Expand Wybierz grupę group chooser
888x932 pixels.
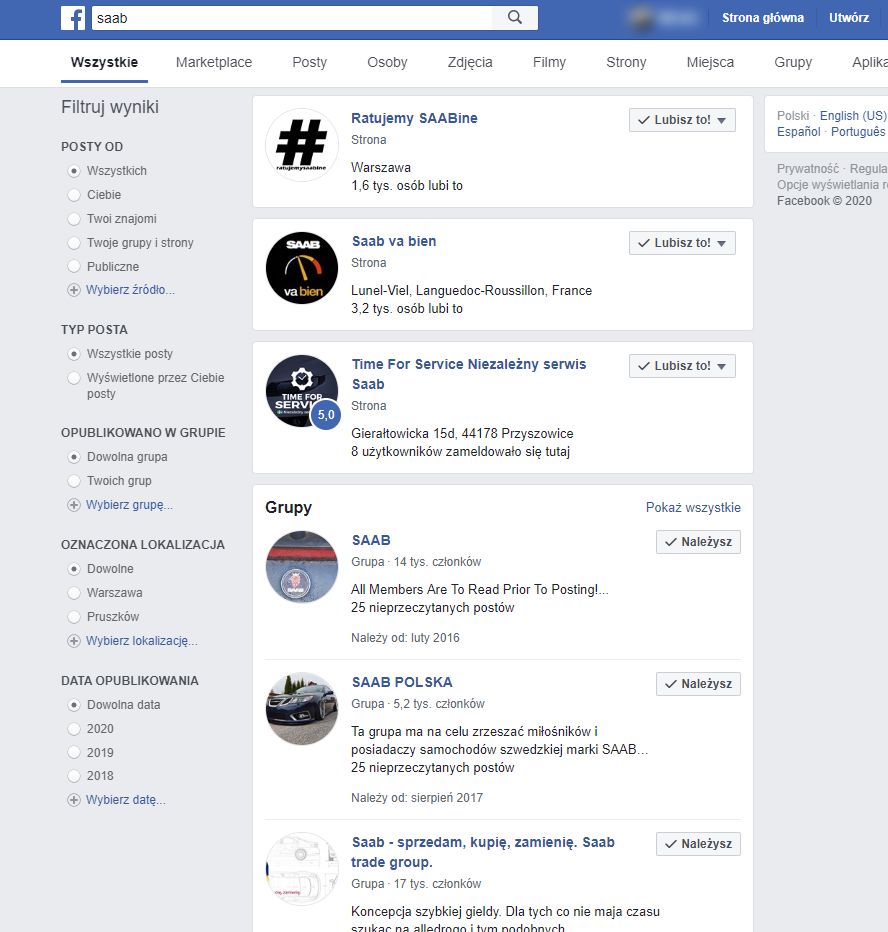click(130, 505)
